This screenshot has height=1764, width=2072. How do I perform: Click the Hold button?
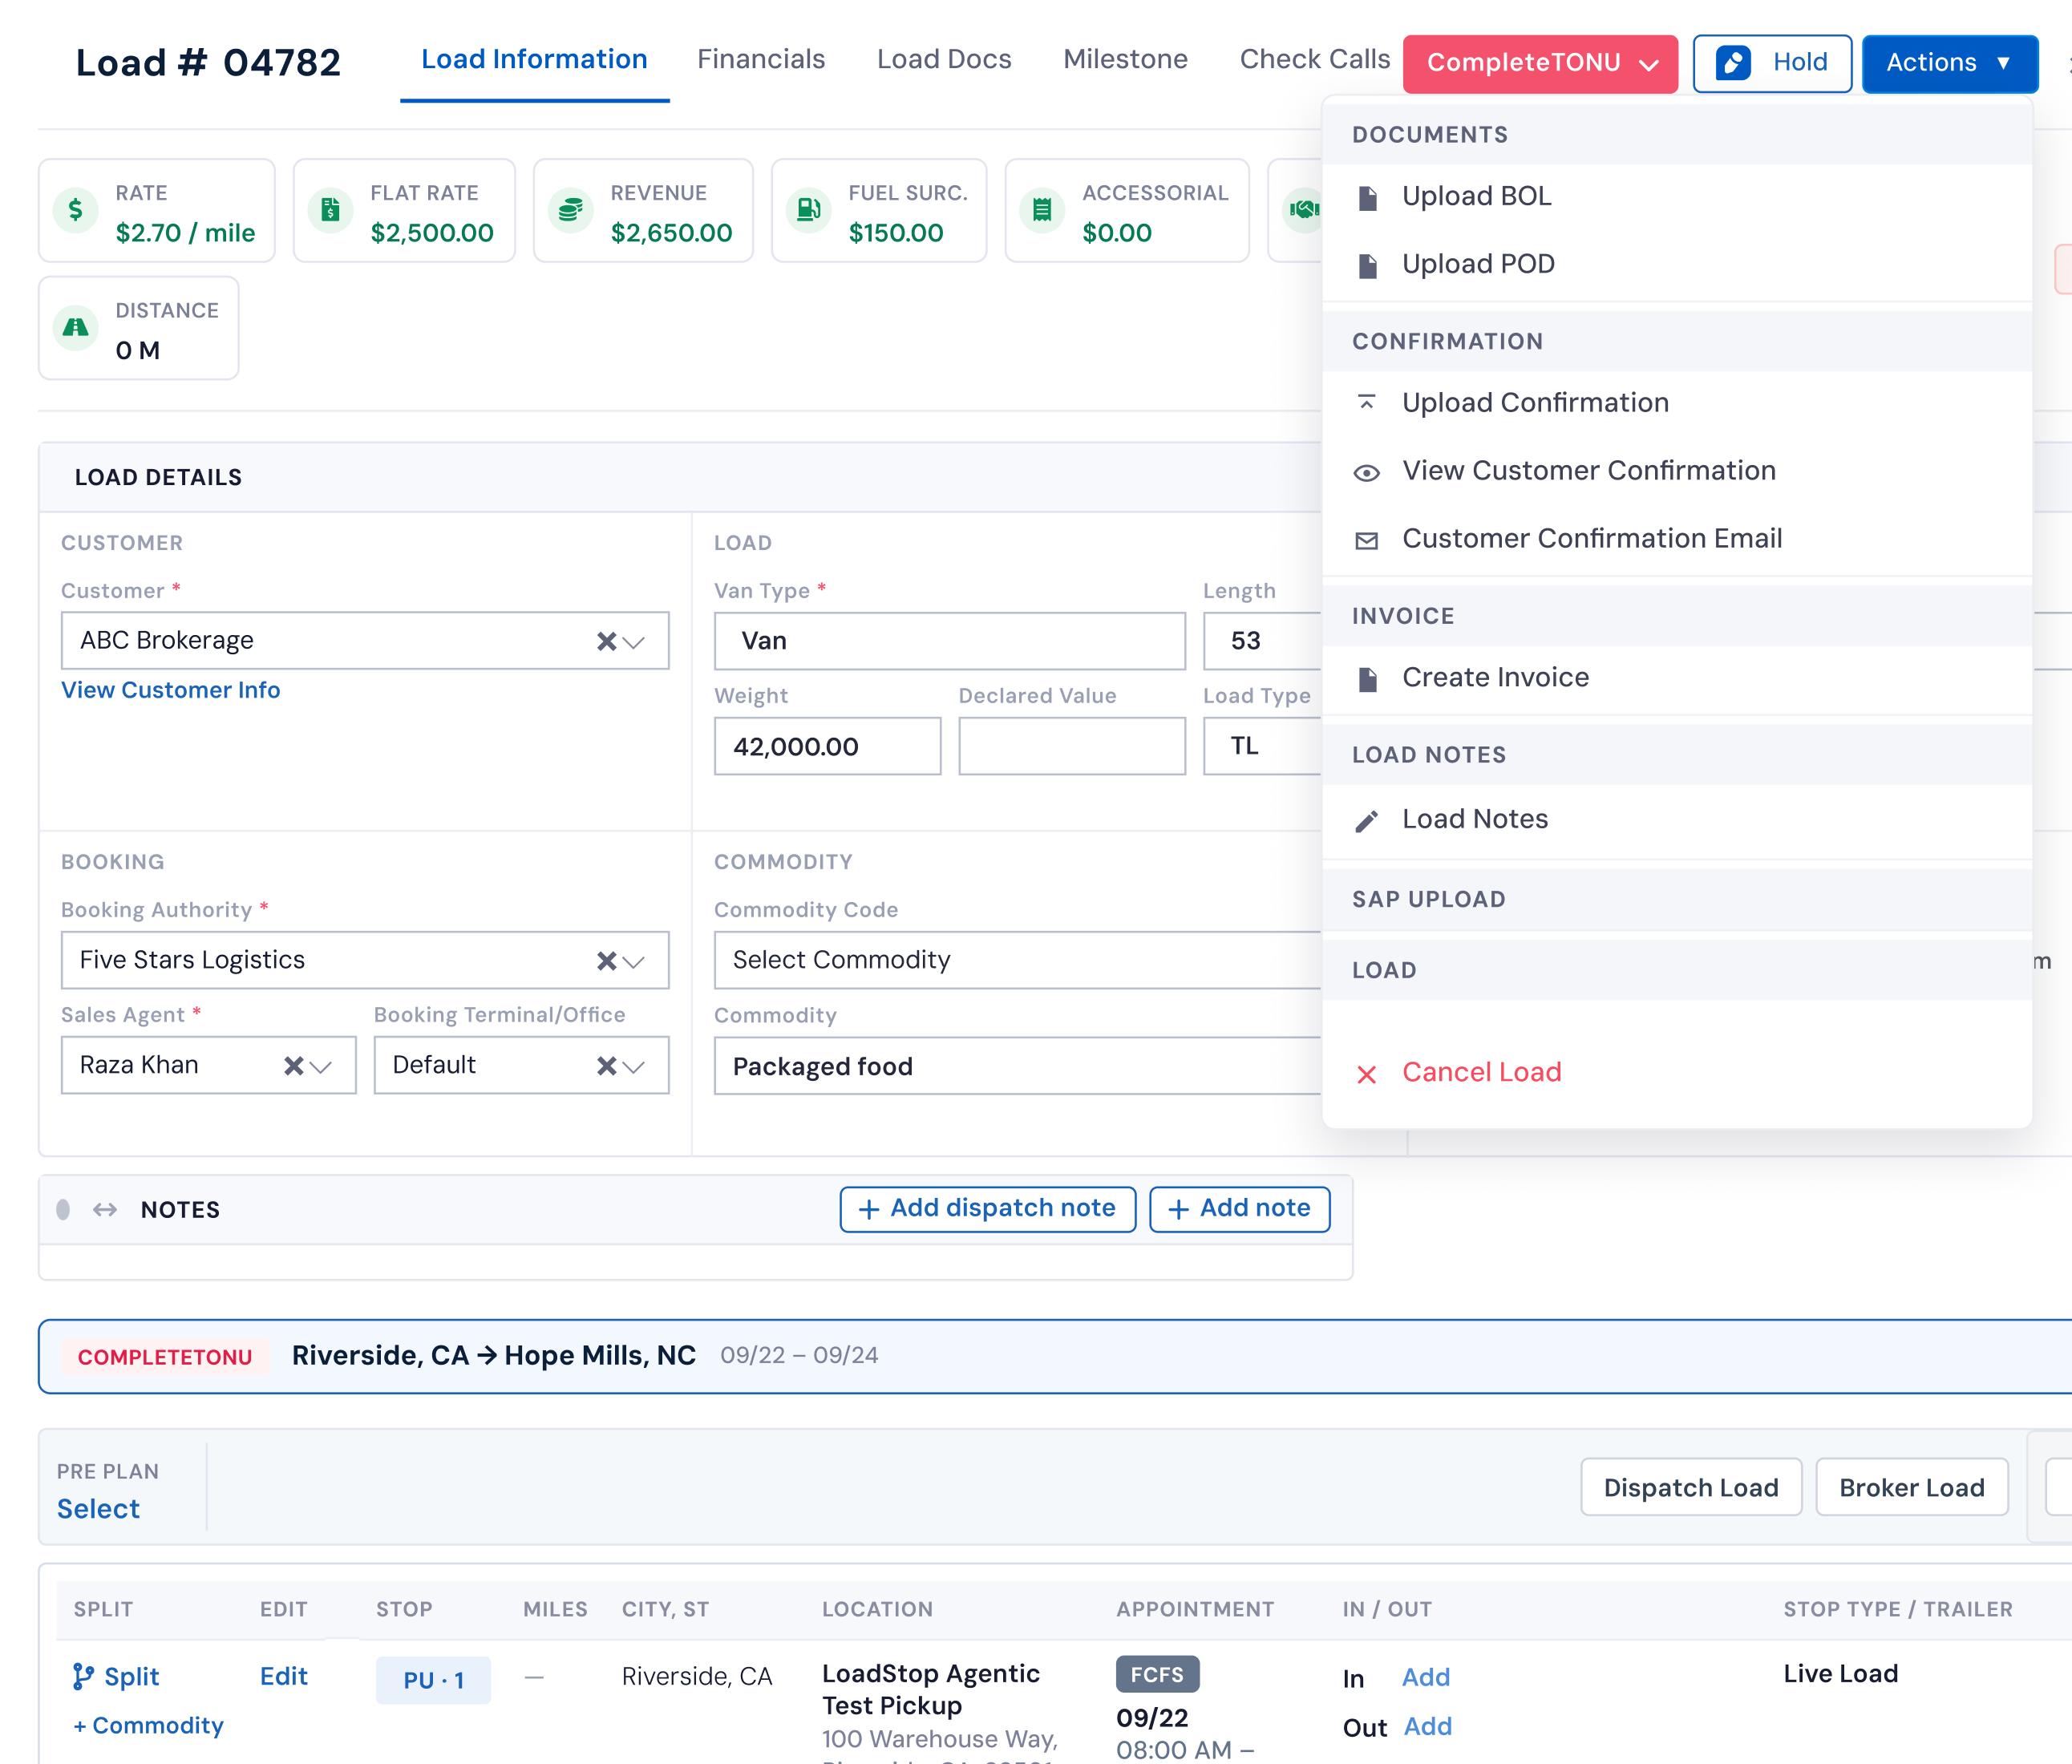1772,63
